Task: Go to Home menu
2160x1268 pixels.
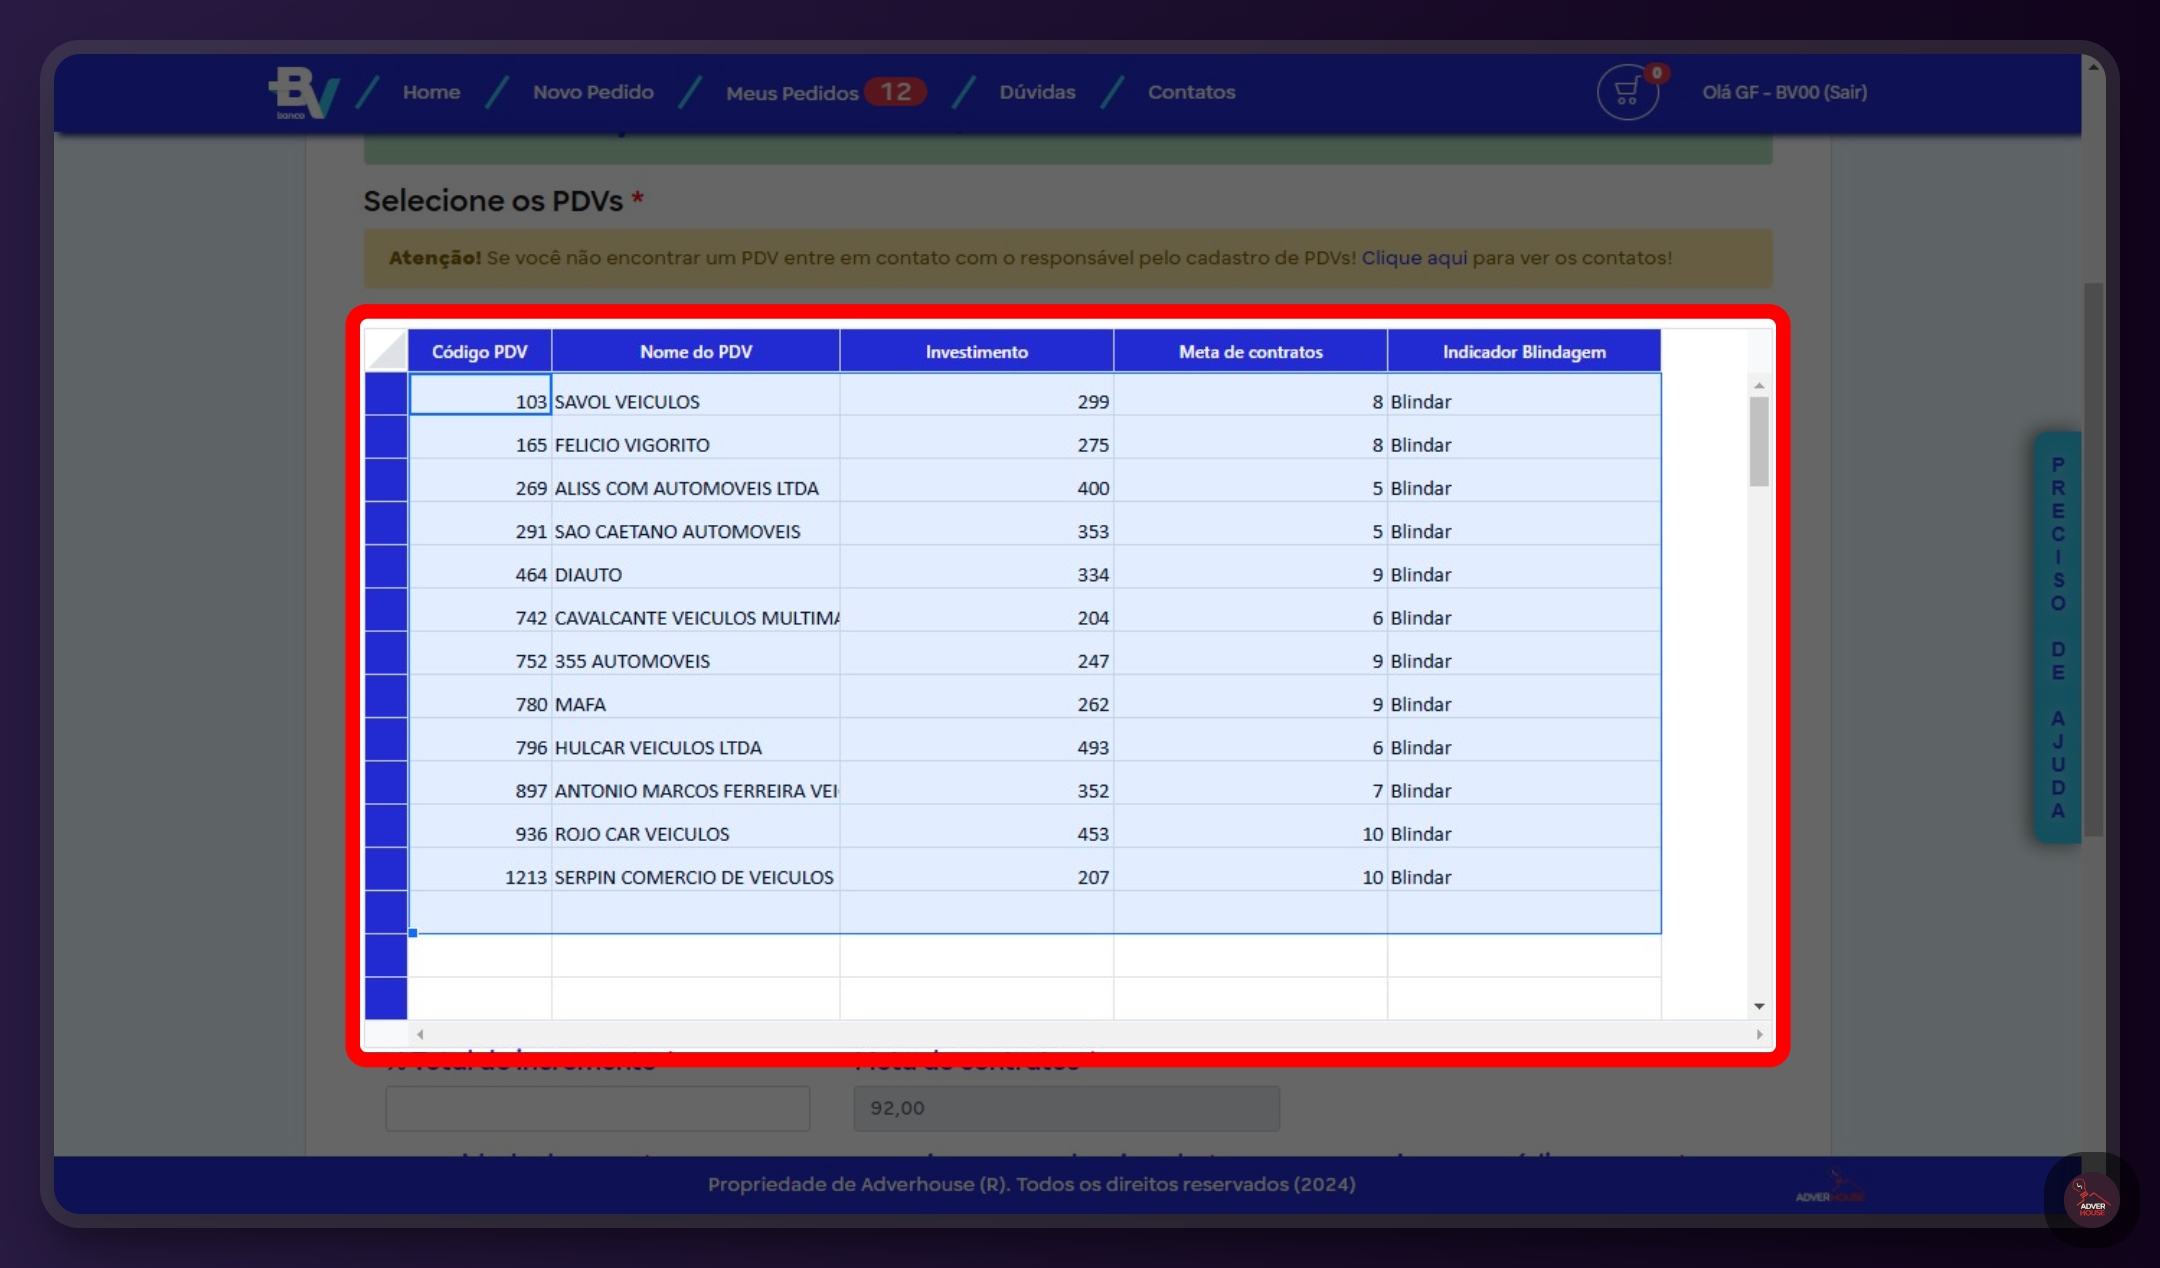Action: pos(431,92)
